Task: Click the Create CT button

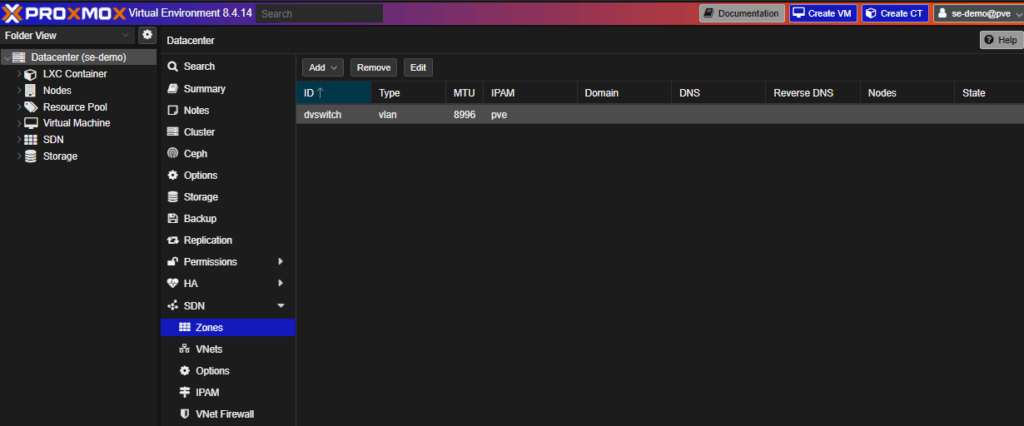Action: pyautogui.click(x=895, y=14)
